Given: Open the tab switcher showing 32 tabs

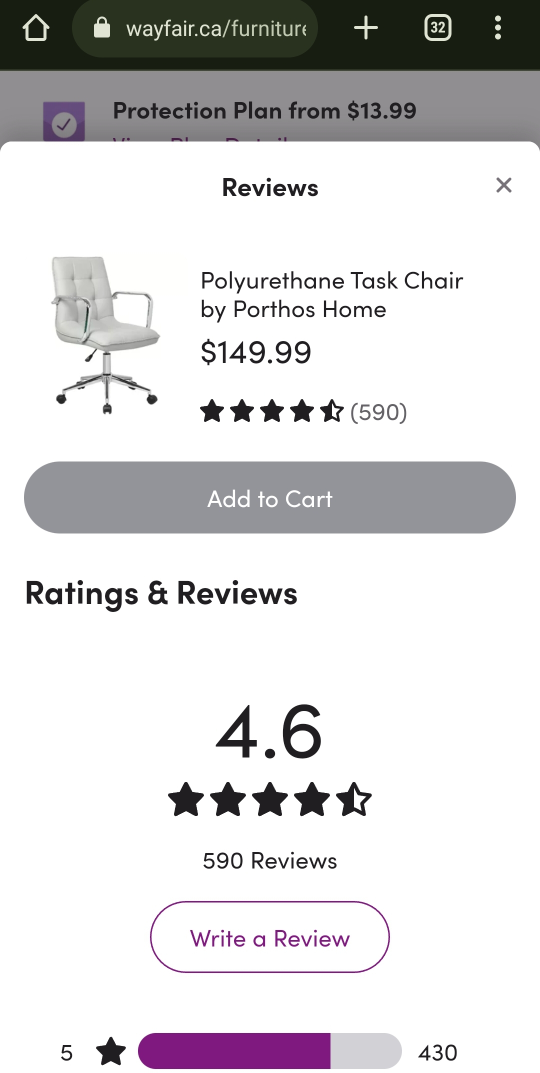Looking at the screenshot, I should [x=437, y=28].
